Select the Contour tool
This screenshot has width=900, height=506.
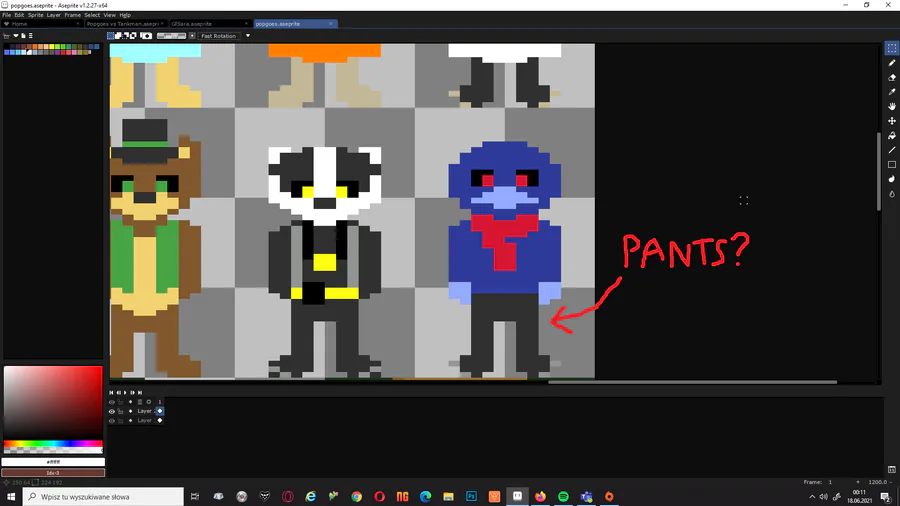tap(891, 180)
